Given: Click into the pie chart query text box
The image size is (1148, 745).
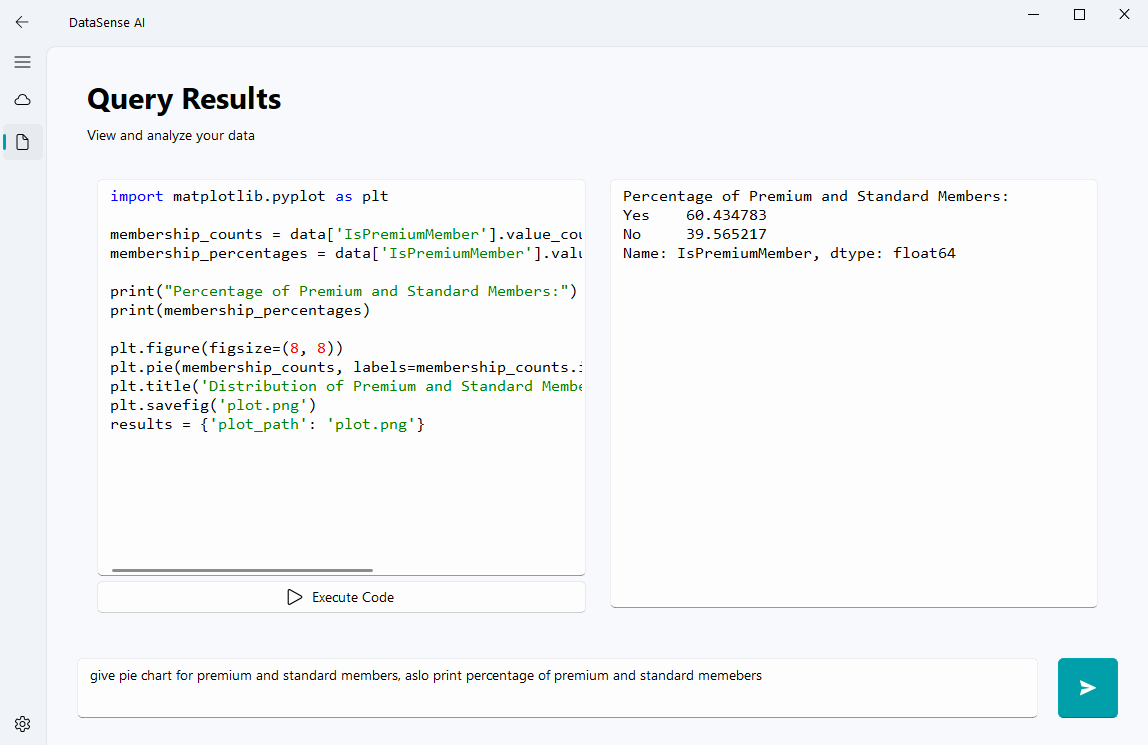Looking at the screenshot, I should pos(556,687).
